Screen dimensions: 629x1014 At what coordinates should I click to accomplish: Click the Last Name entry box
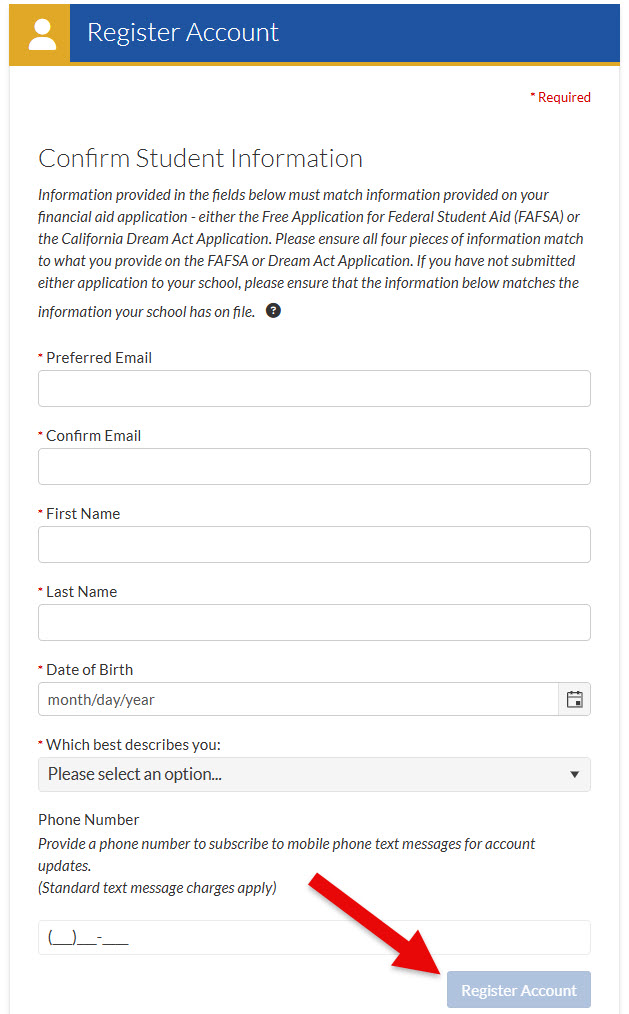pyautogui.click(x=314, y=622)
